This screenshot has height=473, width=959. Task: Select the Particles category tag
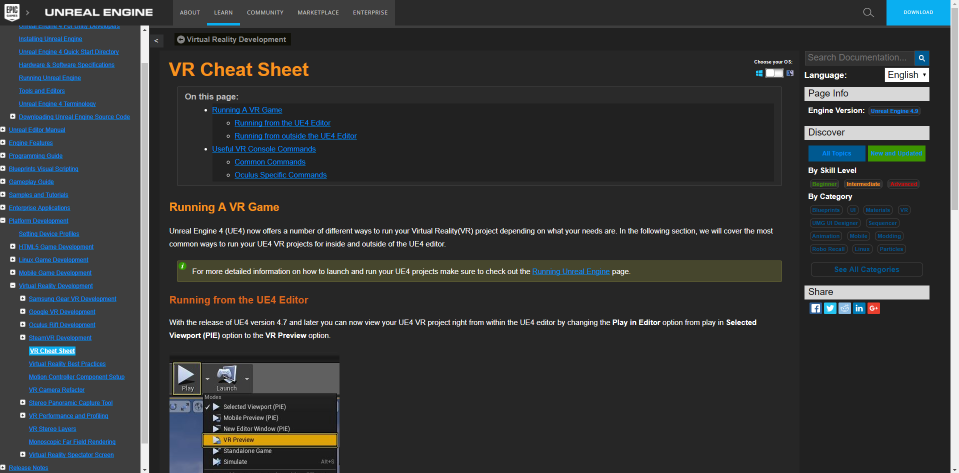tap(891, 249)
